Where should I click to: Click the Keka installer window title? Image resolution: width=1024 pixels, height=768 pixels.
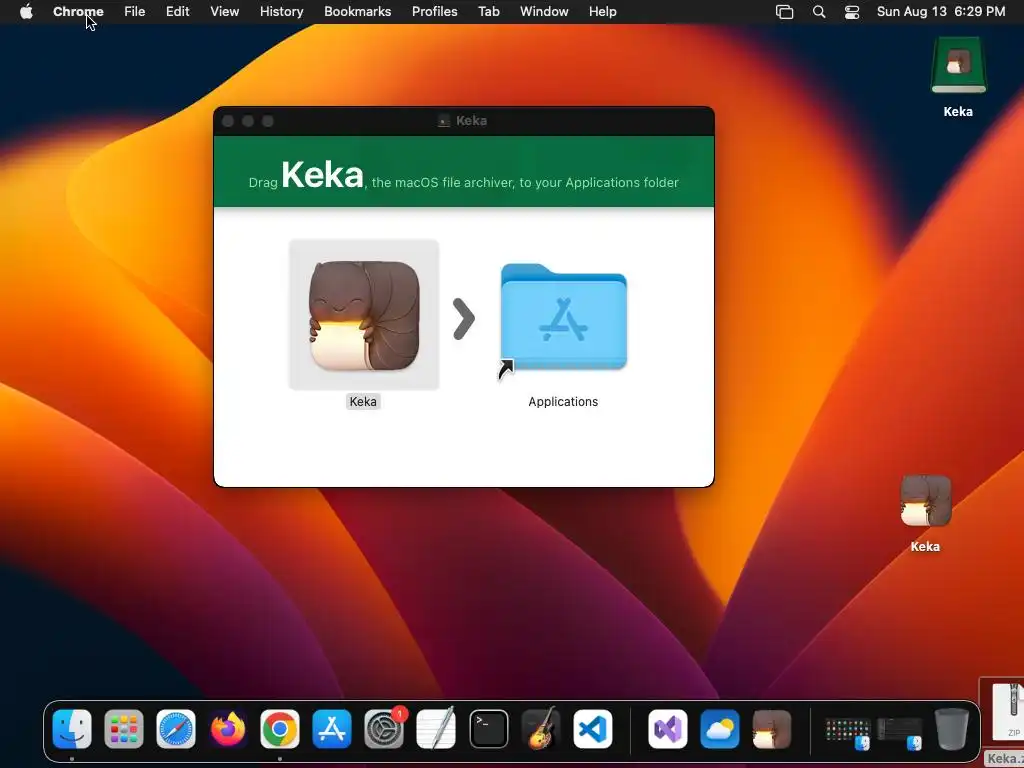pos(471,121)
